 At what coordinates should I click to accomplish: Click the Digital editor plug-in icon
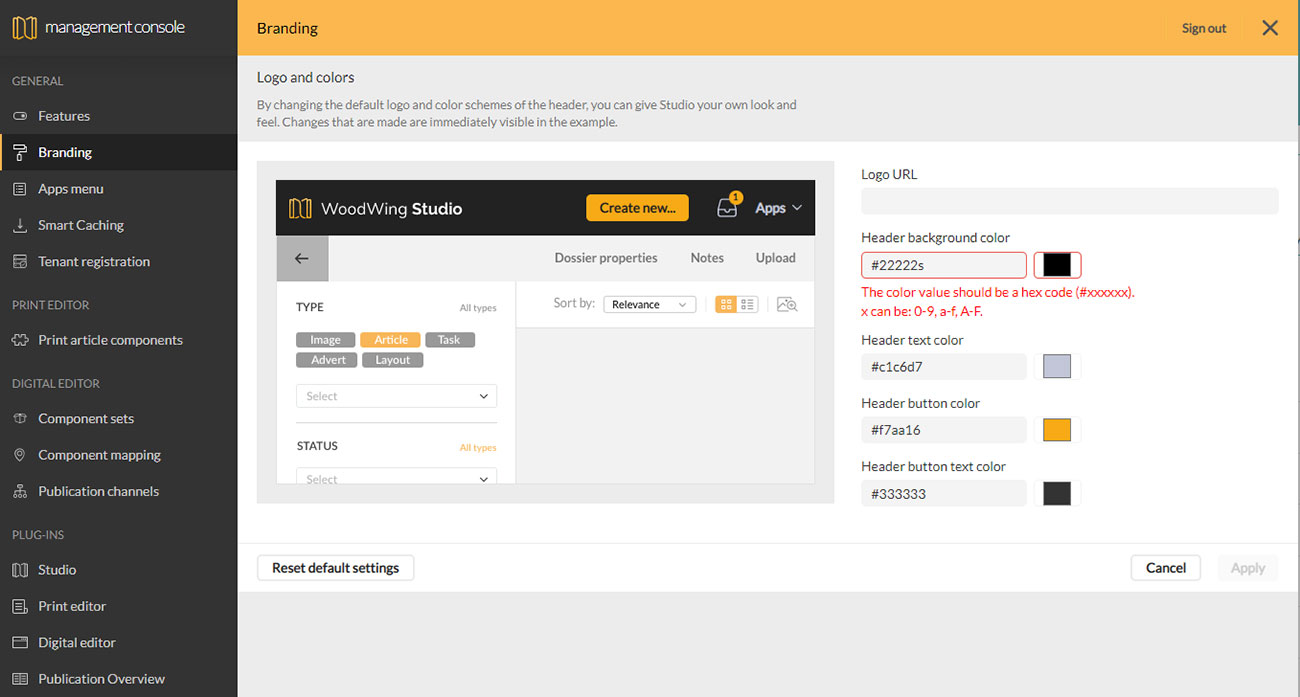tap(20, 642)
